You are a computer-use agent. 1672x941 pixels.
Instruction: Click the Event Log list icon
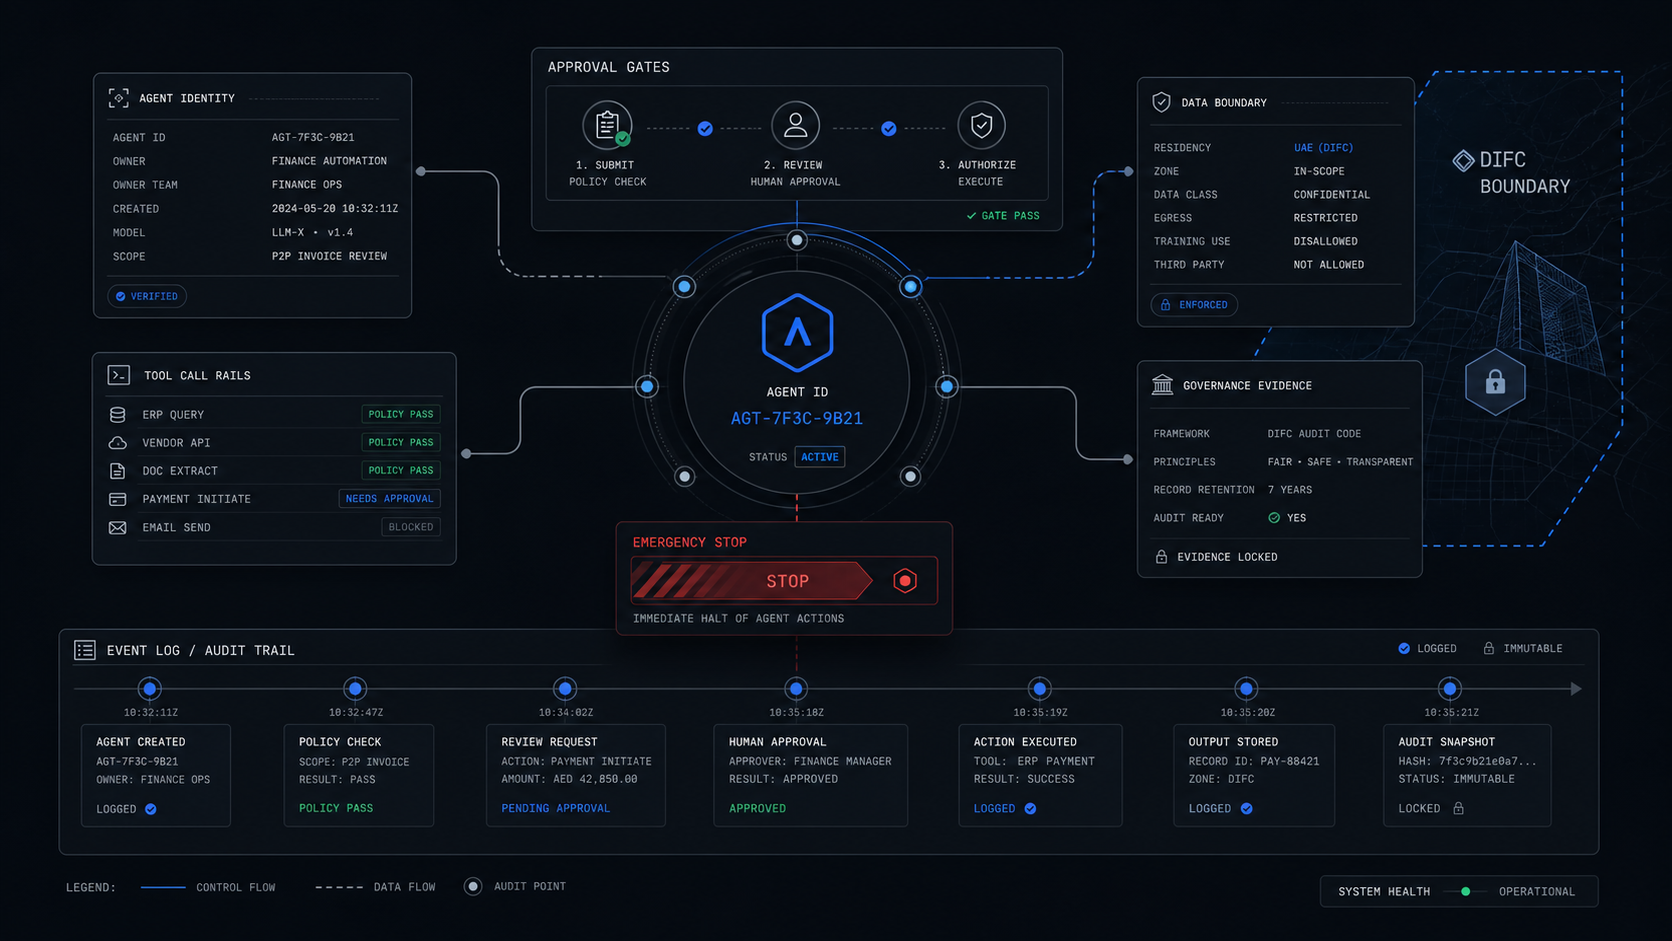click(85, 650)
